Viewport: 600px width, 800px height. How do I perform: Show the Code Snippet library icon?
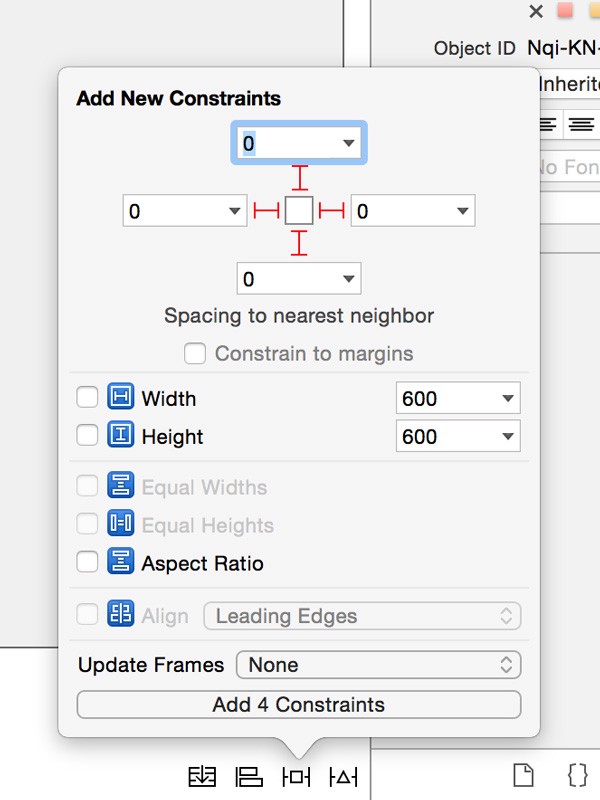(x=578, y=776)
